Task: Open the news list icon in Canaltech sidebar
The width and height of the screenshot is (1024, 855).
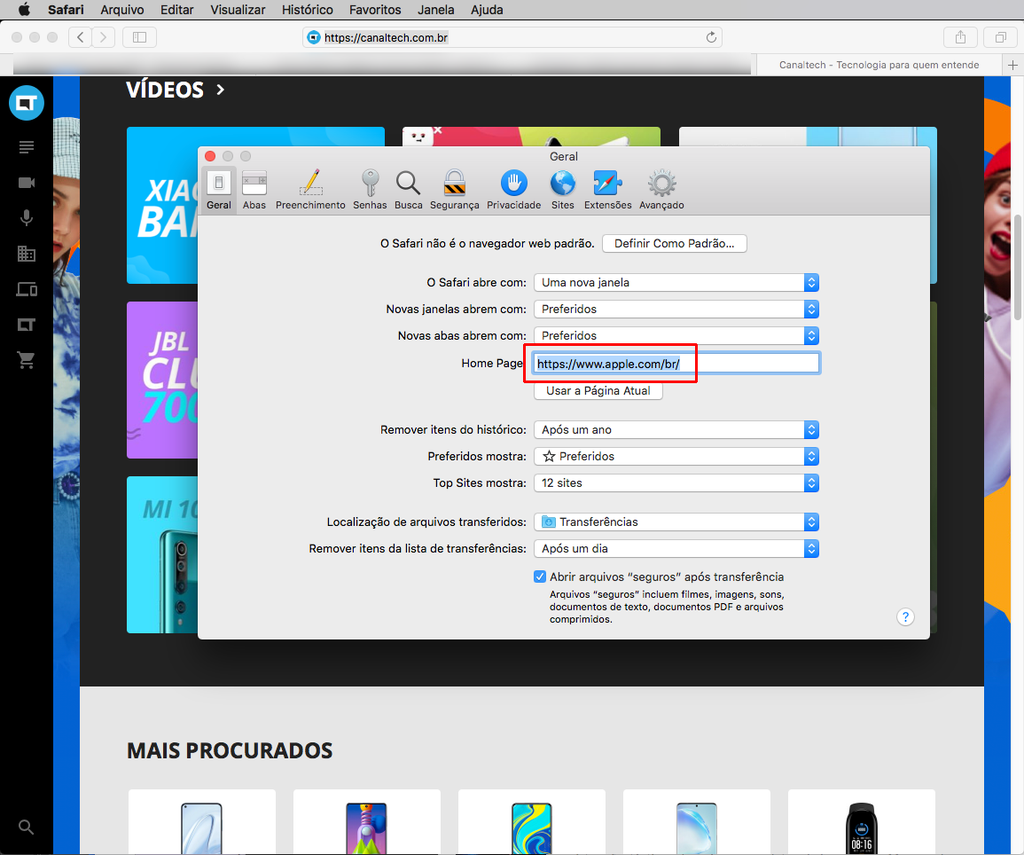Action: click(x=26, y=147)
